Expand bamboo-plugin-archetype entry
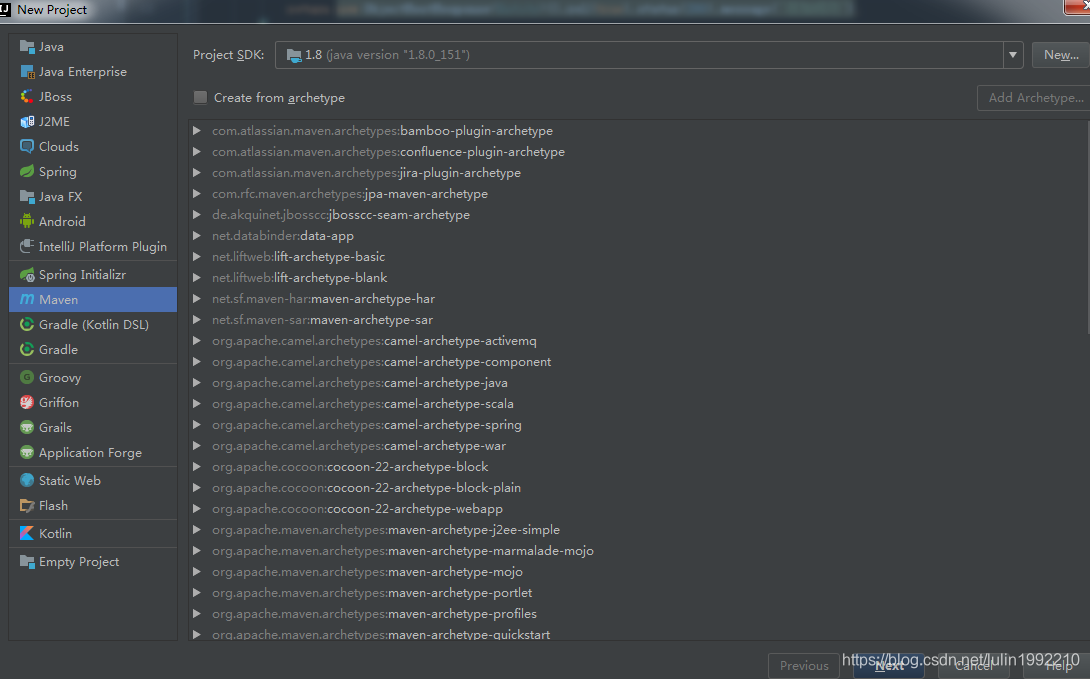1090x679 pixels. (197, 131)
